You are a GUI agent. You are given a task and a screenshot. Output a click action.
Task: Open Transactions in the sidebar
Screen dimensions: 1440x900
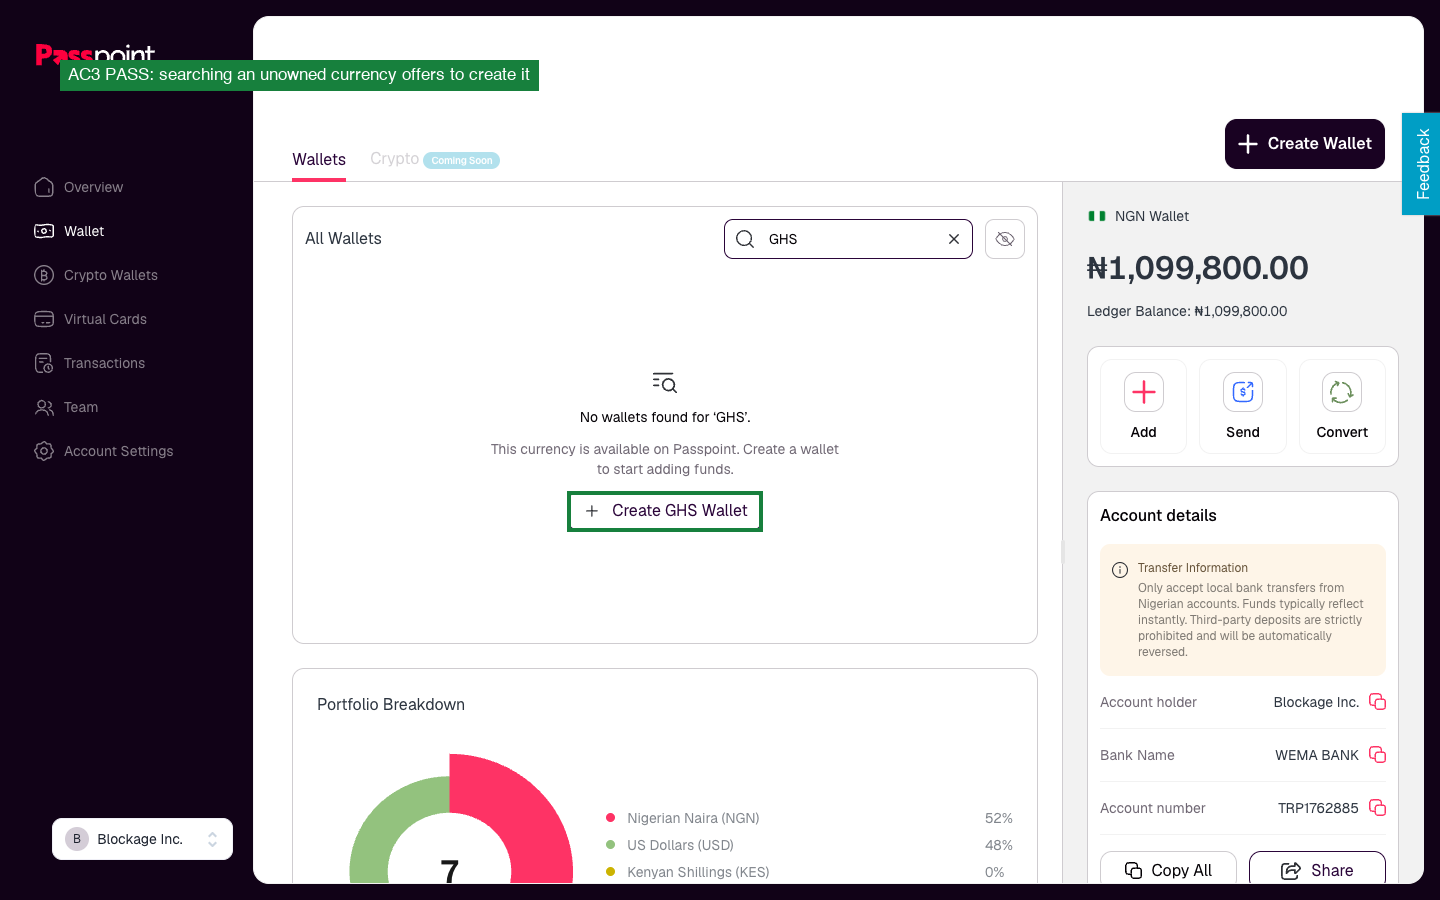[90, 363]
